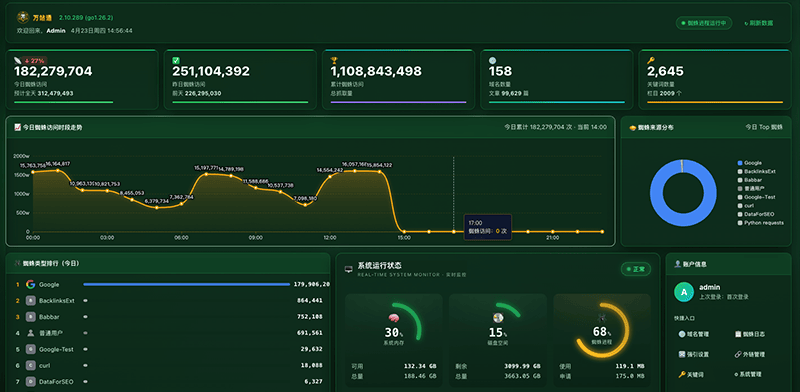Click the 119.1 MB process usage value
The height and width of the screenshot is (392, 800).
(x=630, y=366)
